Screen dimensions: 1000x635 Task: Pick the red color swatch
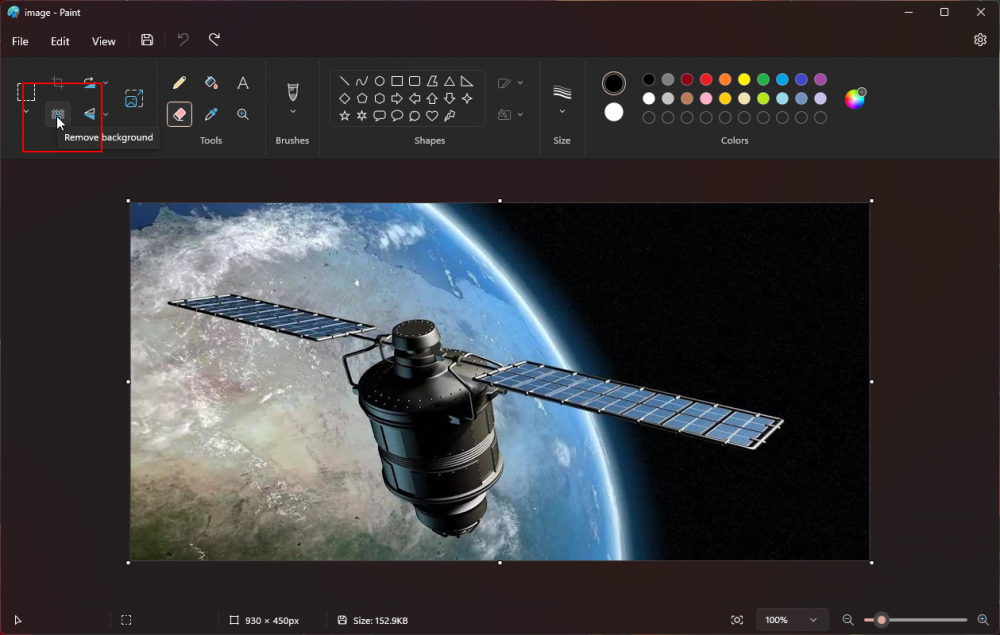pos(706,79)
